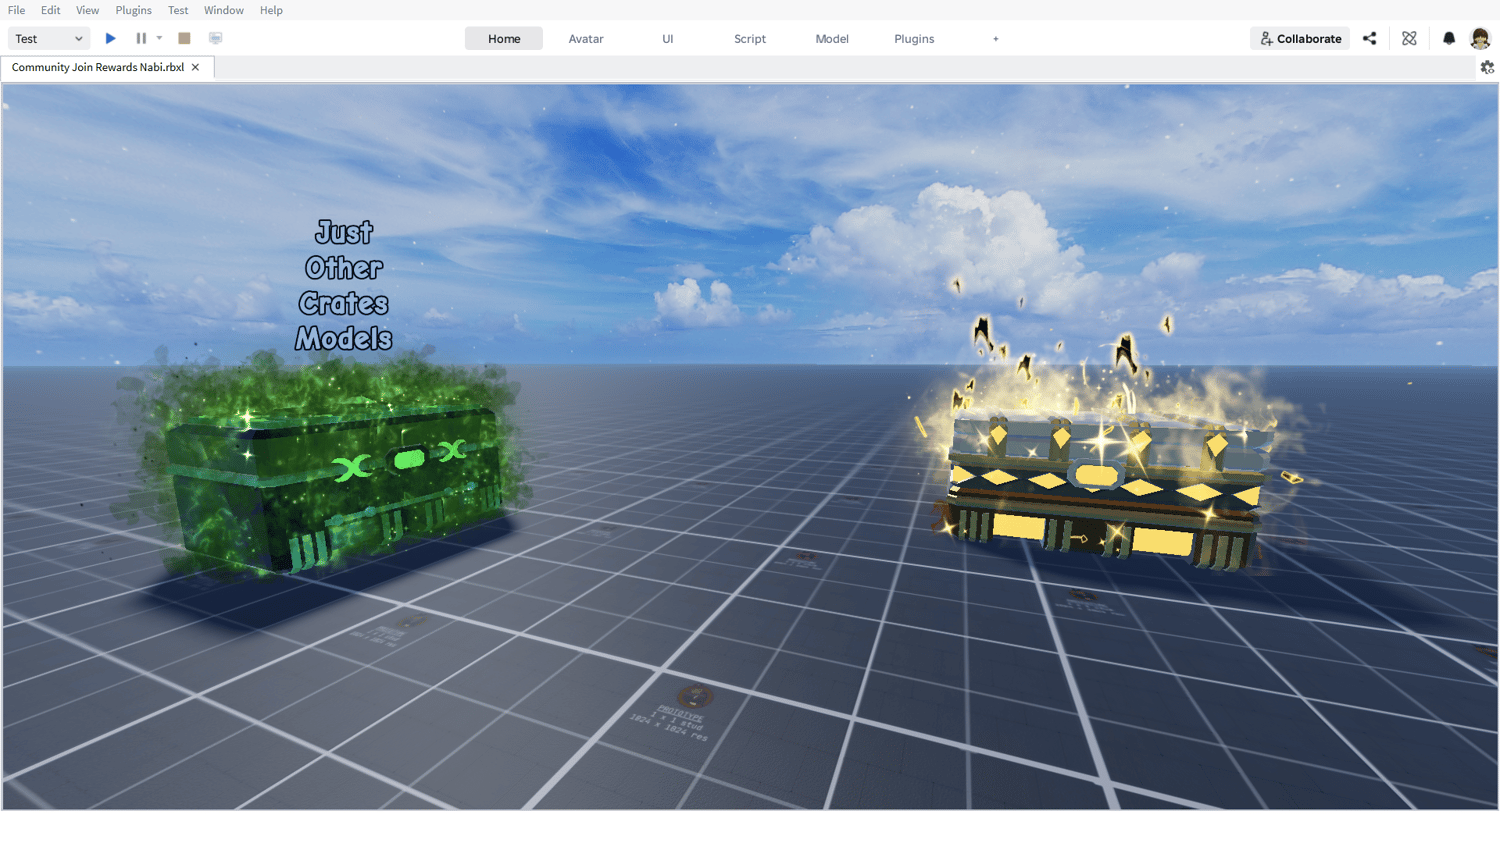
Task: Switch to the Home toolbar tab
Action: [x=504, y=39]
